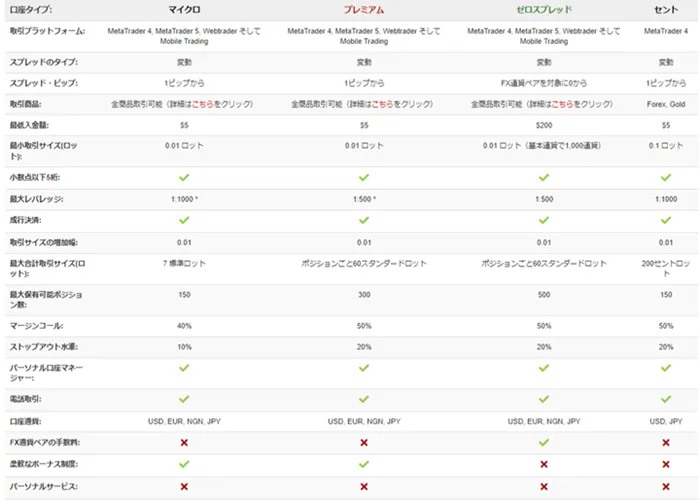This screenshot has height=502, width=700.
Task: Select パーソナル口座マネージャー checkmark for プレミアム
Action: (364, 368)
